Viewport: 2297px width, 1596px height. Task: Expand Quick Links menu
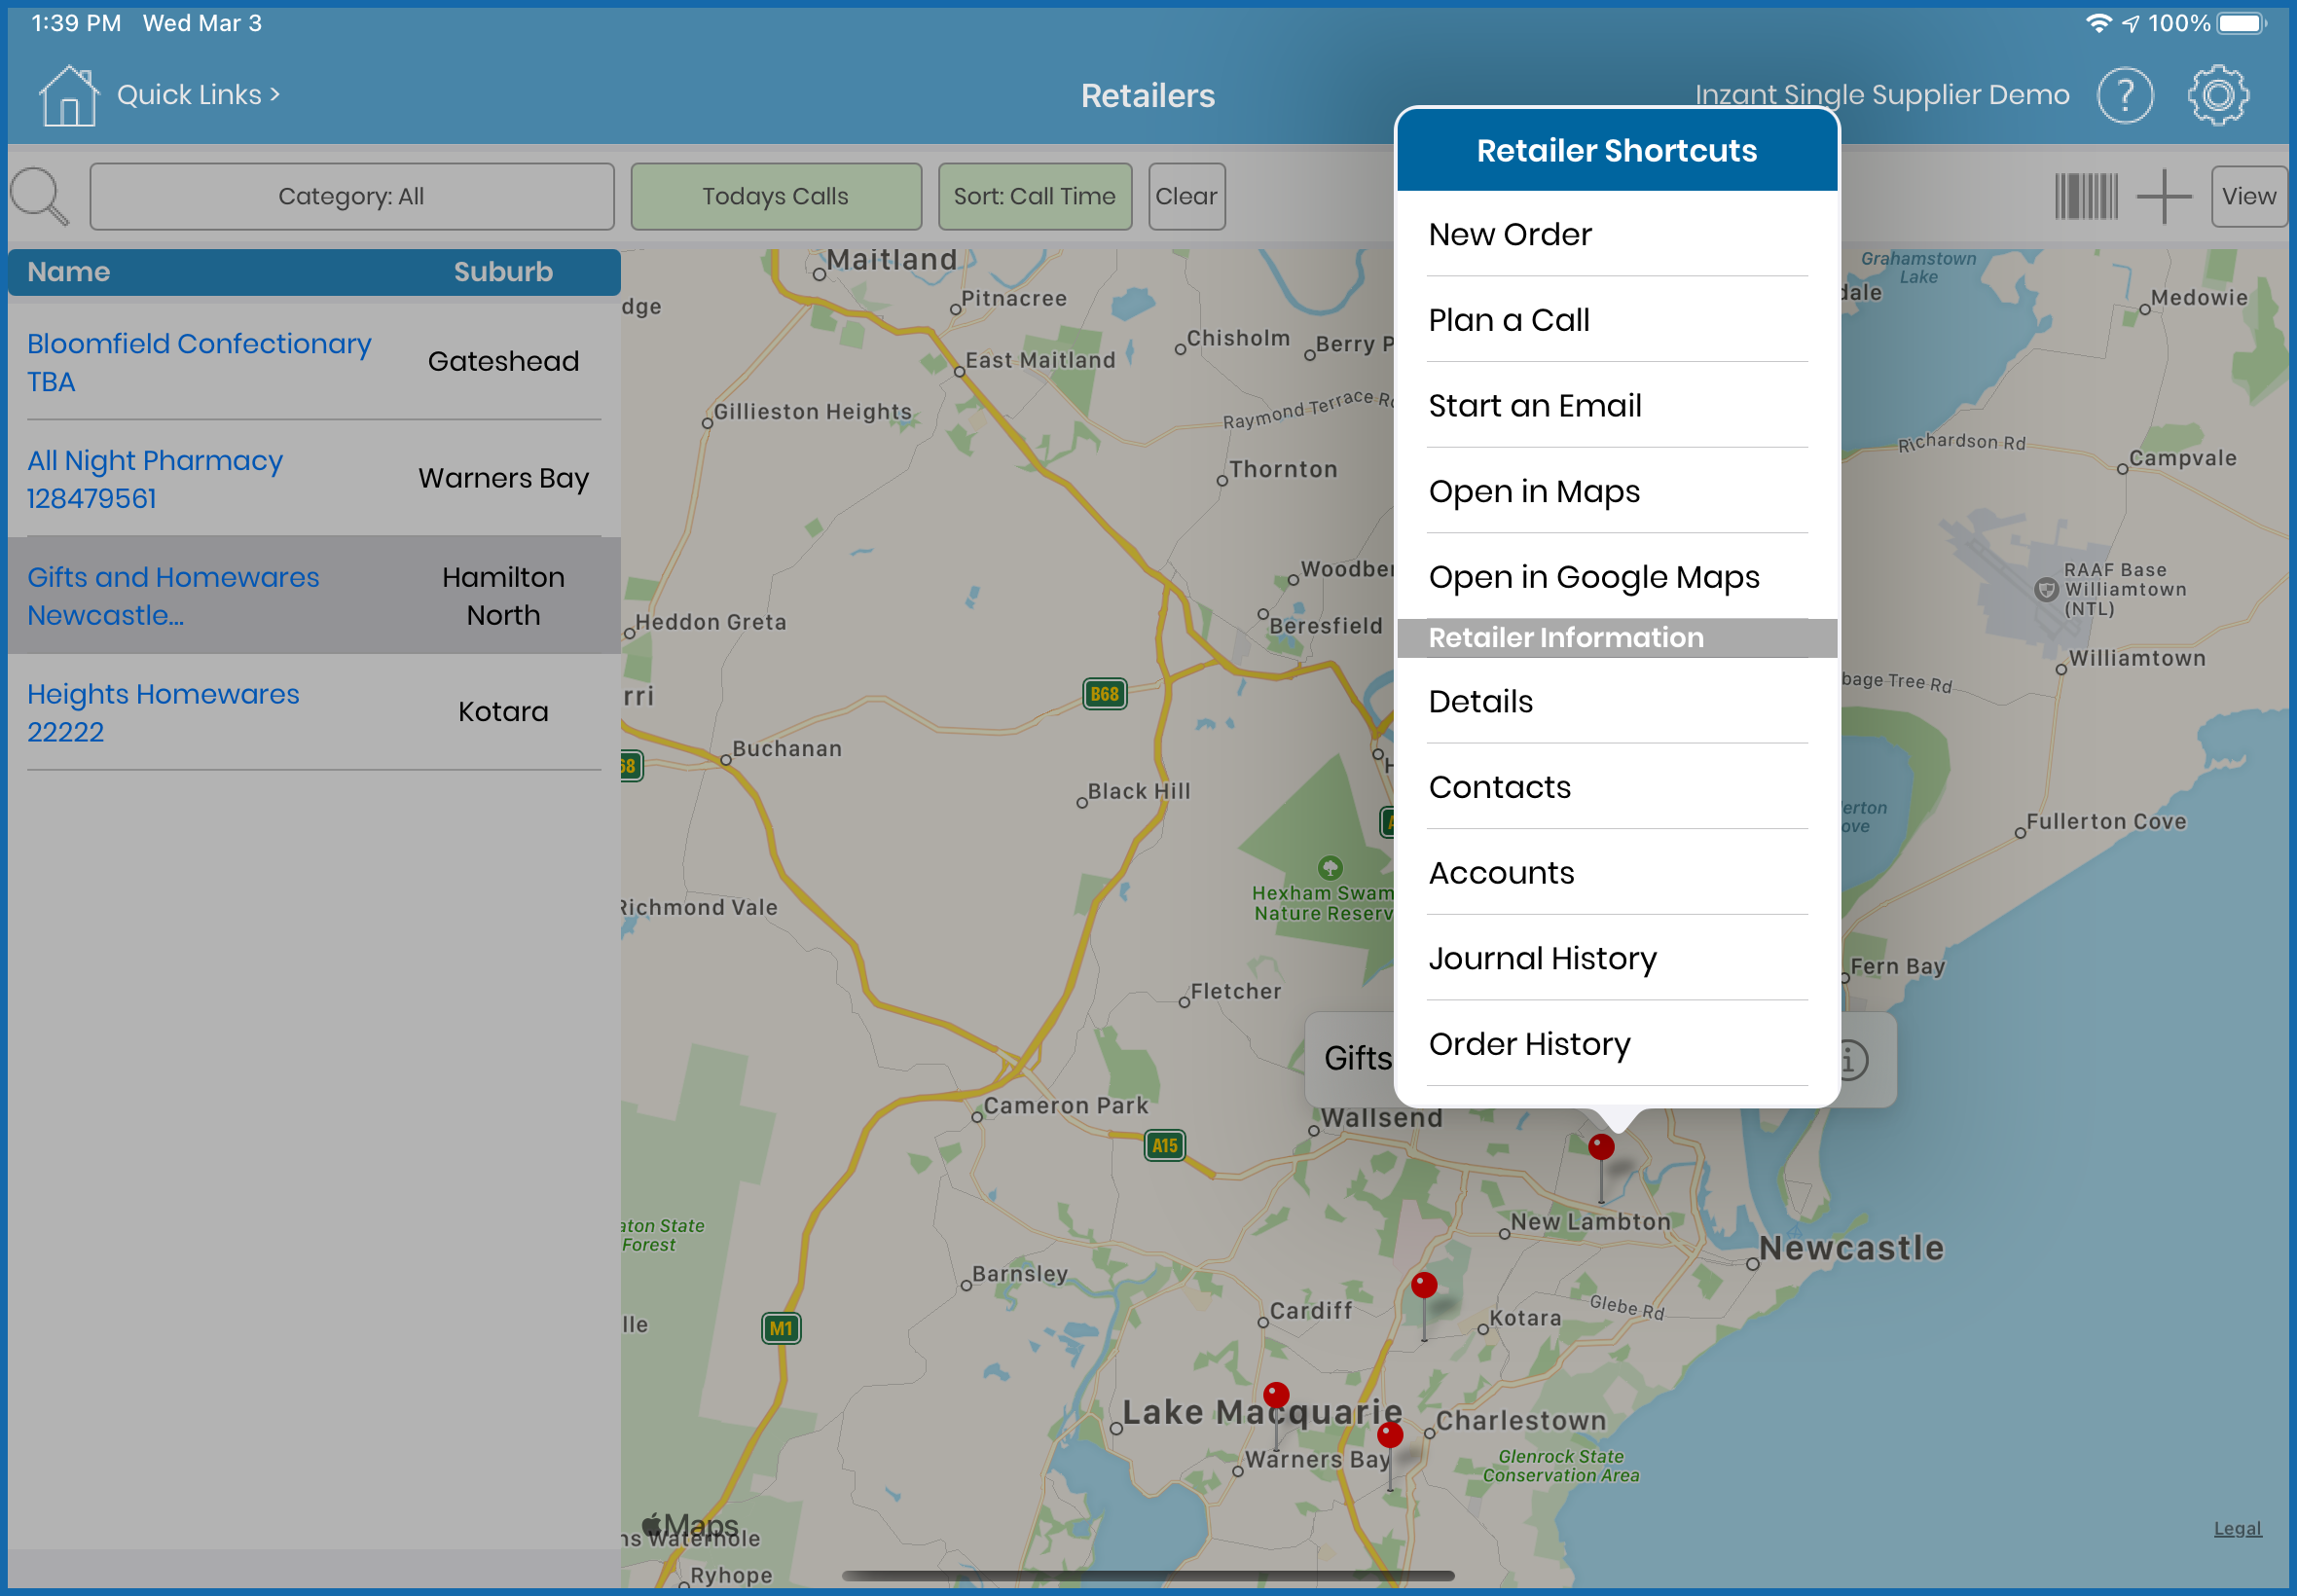[x=198, y=95]
